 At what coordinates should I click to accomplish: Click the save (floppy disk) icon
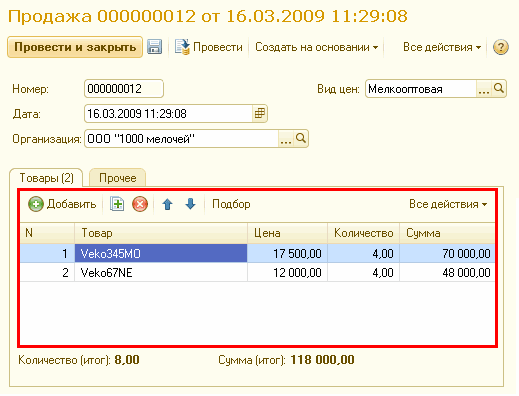point(154,47)
